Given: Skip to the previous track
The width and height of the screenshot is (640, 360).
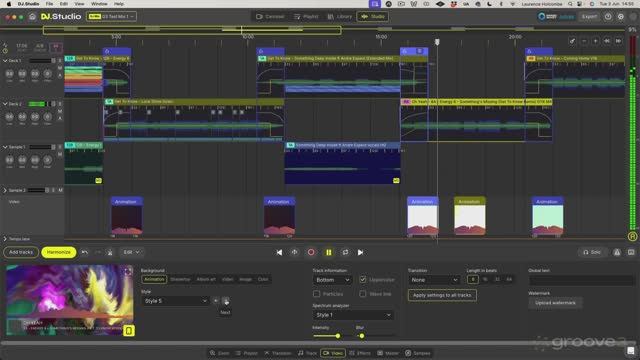Looking at the screenshot, I should coord(279,253).
